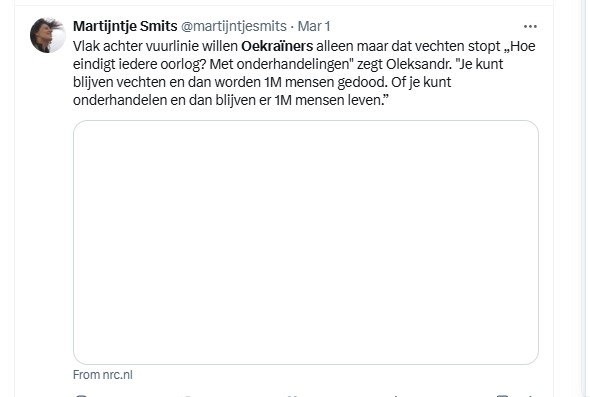
Task: Open the three-dot more options menu
Action: [x=530, y=26]
